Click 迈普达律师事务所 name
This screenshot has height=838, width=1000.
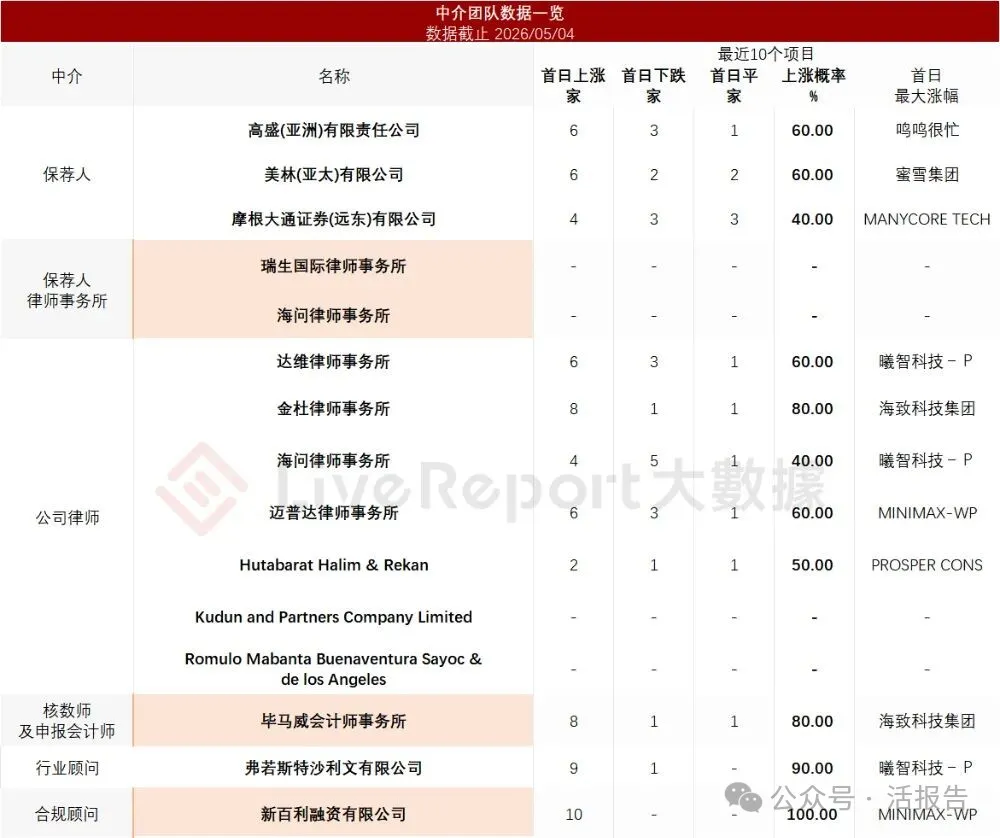click(x=334, y=513)
